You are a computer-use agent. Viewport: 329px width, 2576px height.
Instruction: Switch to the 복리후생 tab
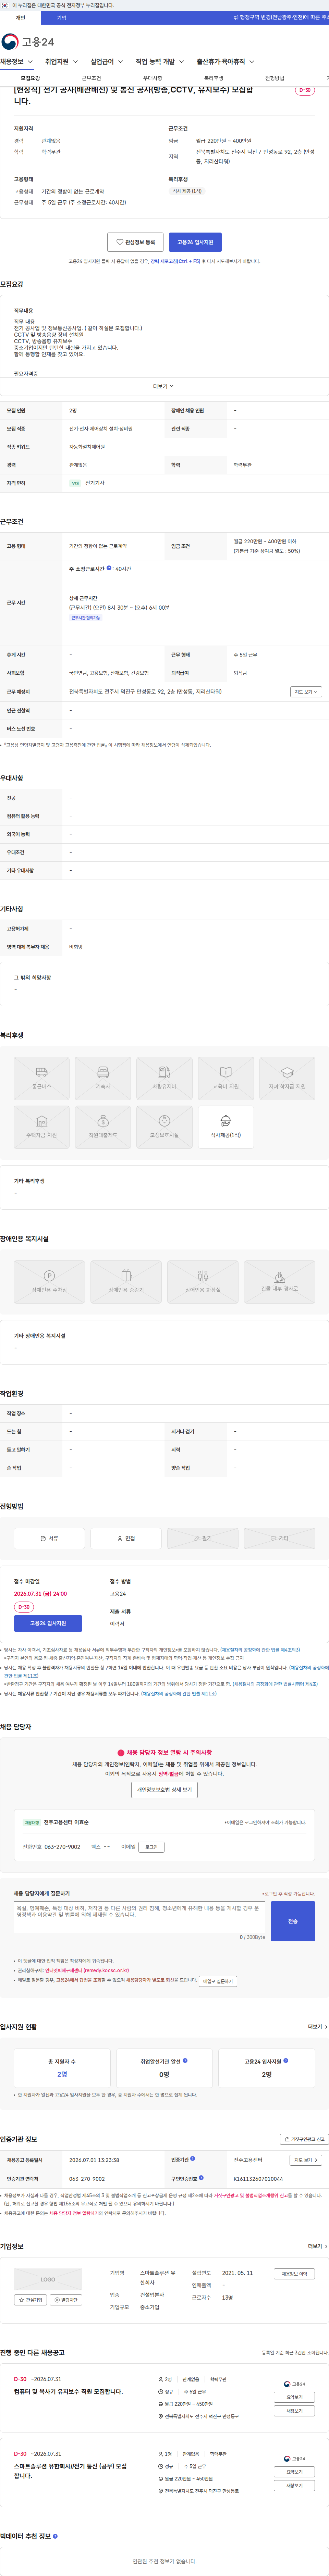pos(213,78)
